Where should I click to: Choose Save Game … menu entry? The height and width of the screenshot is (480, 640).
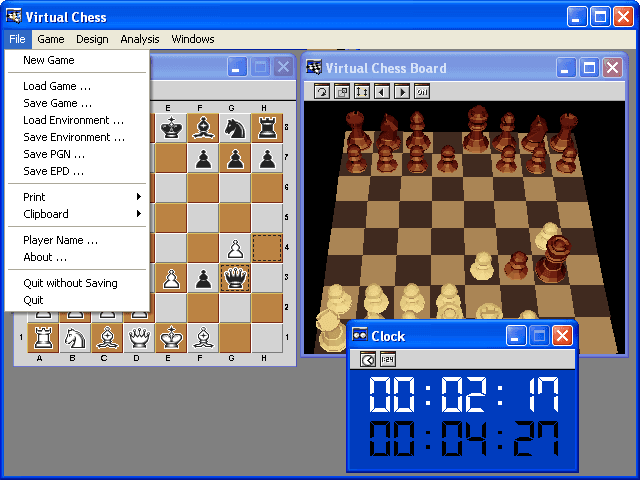77,103
